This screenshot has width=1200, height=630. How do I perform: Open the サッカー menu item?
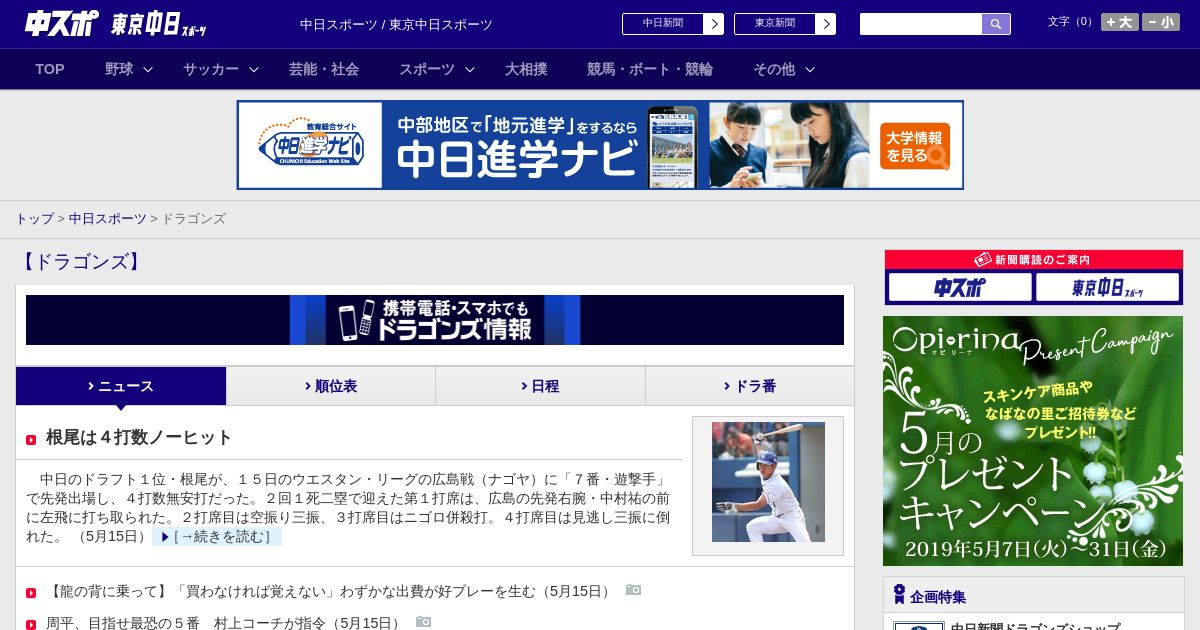(x=211, y=69)
